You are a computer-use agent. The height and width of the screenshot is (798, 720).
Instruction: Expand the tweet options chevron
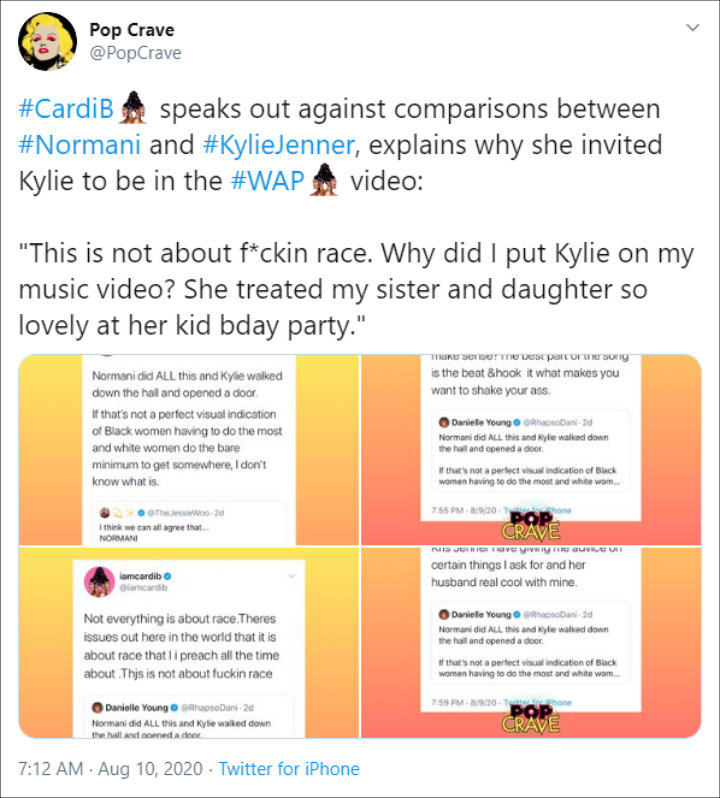tap(693, 27)
